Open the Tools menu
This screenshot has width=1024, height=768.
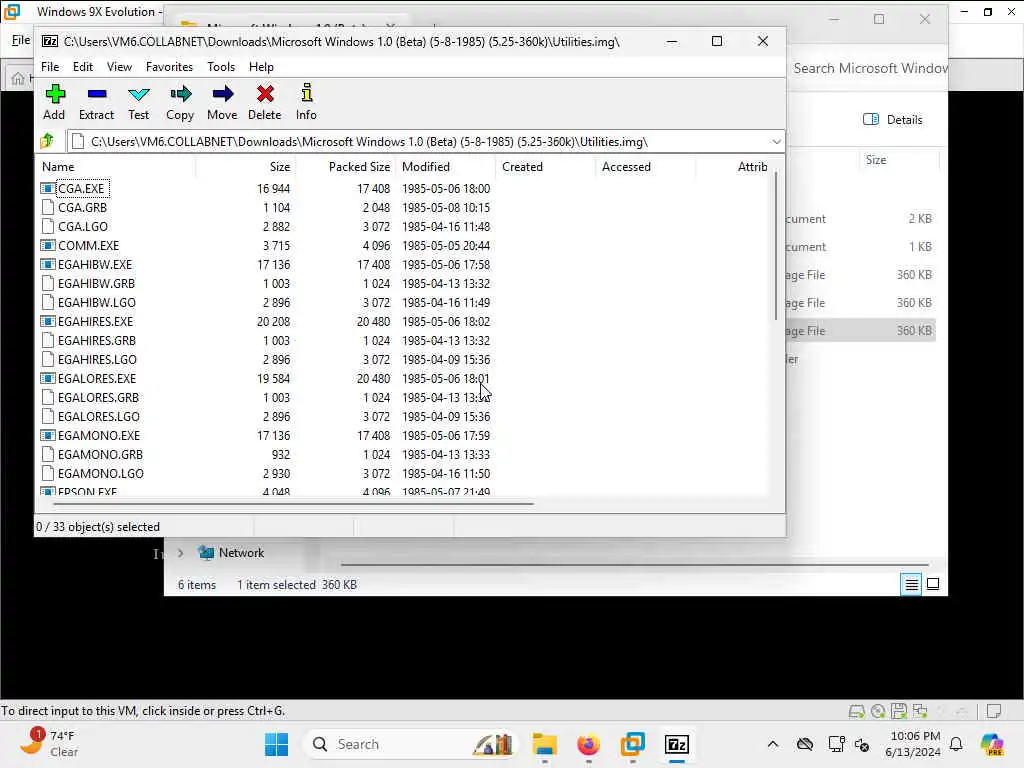[x=221, y=67]
